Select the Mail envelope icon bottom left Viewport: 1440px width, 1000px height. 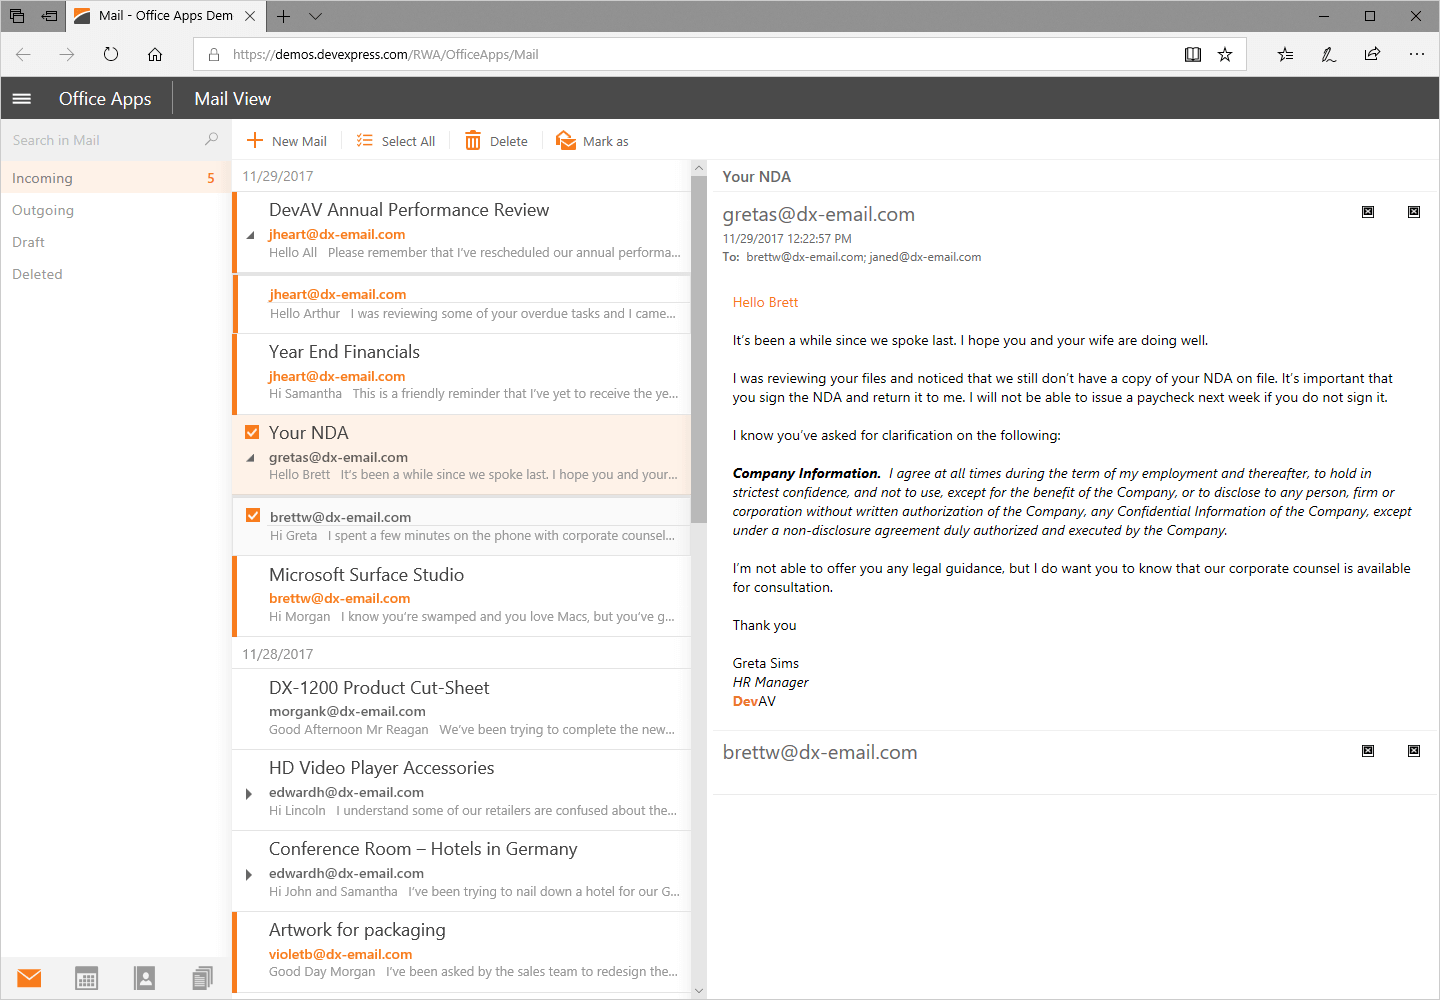[x=28, y=978]
